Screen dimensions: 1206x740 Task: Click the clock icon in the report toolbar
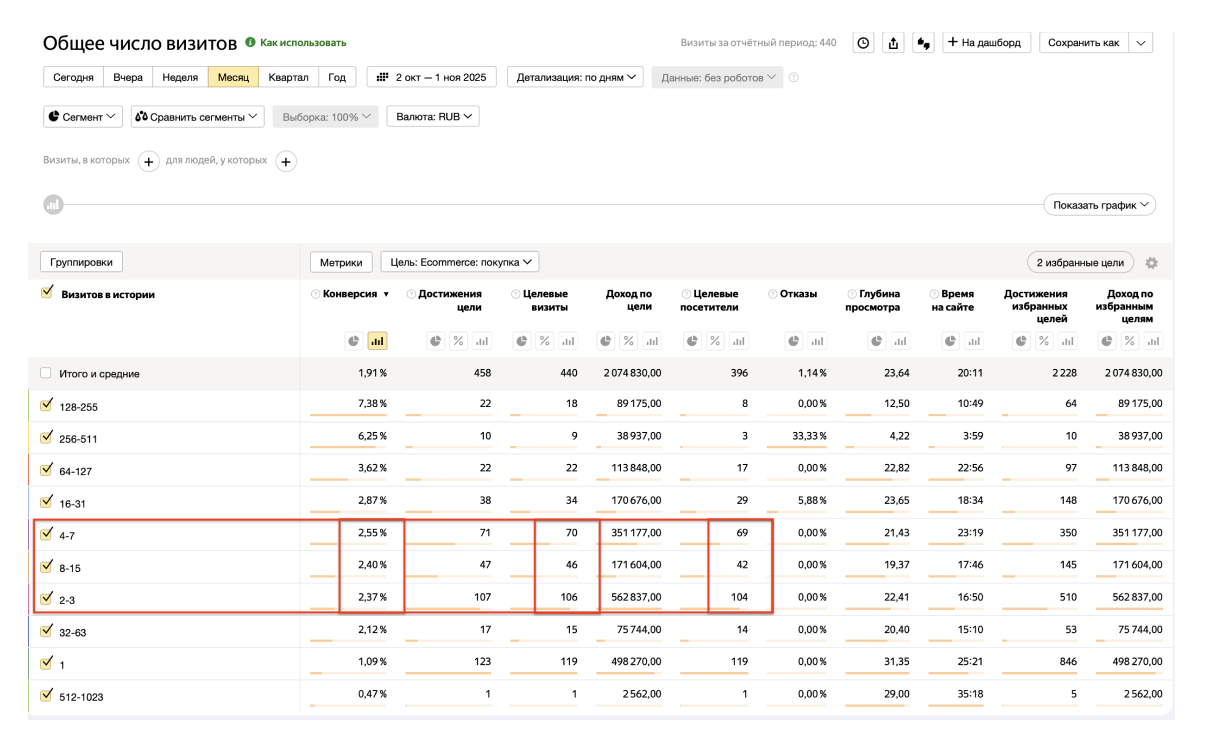click(863, 43)
